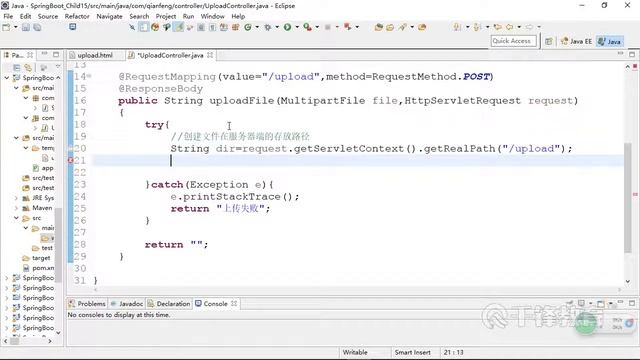Open the Declaration view tab

169,304
